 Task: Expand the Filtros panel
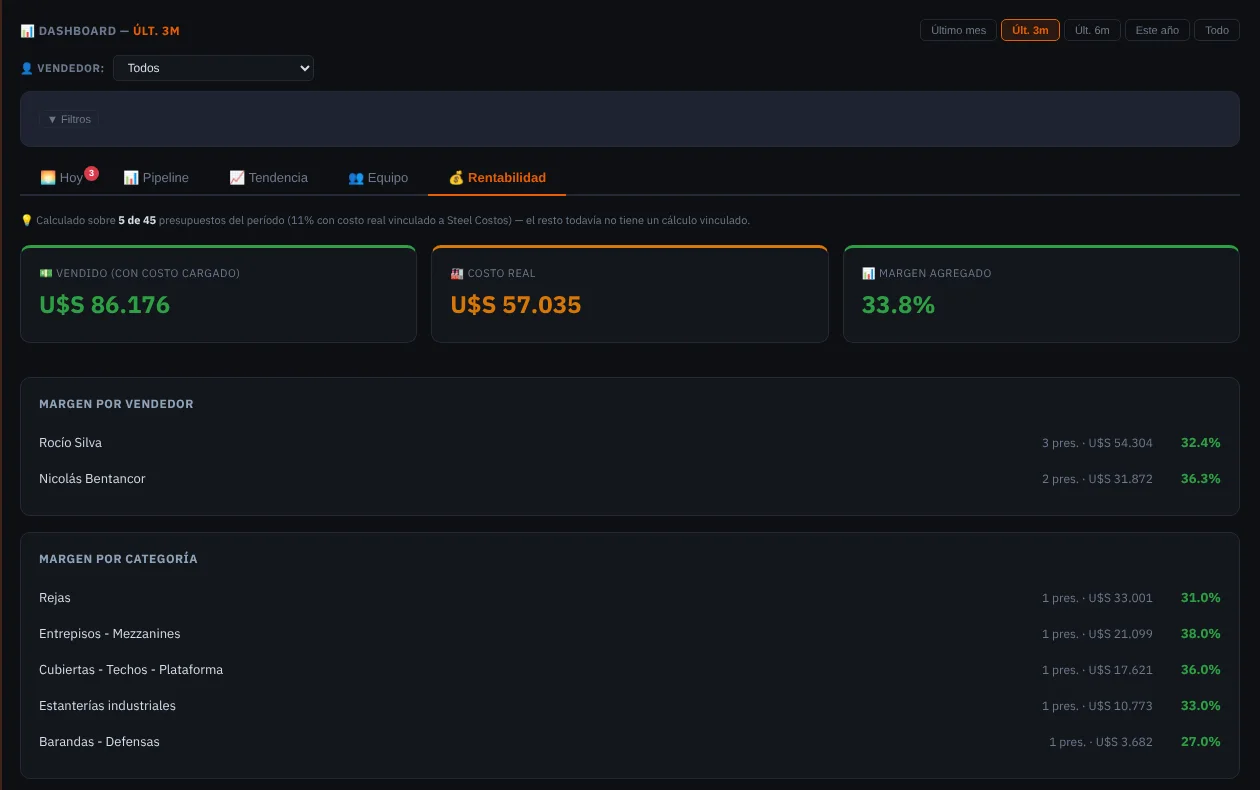point(69,119)
